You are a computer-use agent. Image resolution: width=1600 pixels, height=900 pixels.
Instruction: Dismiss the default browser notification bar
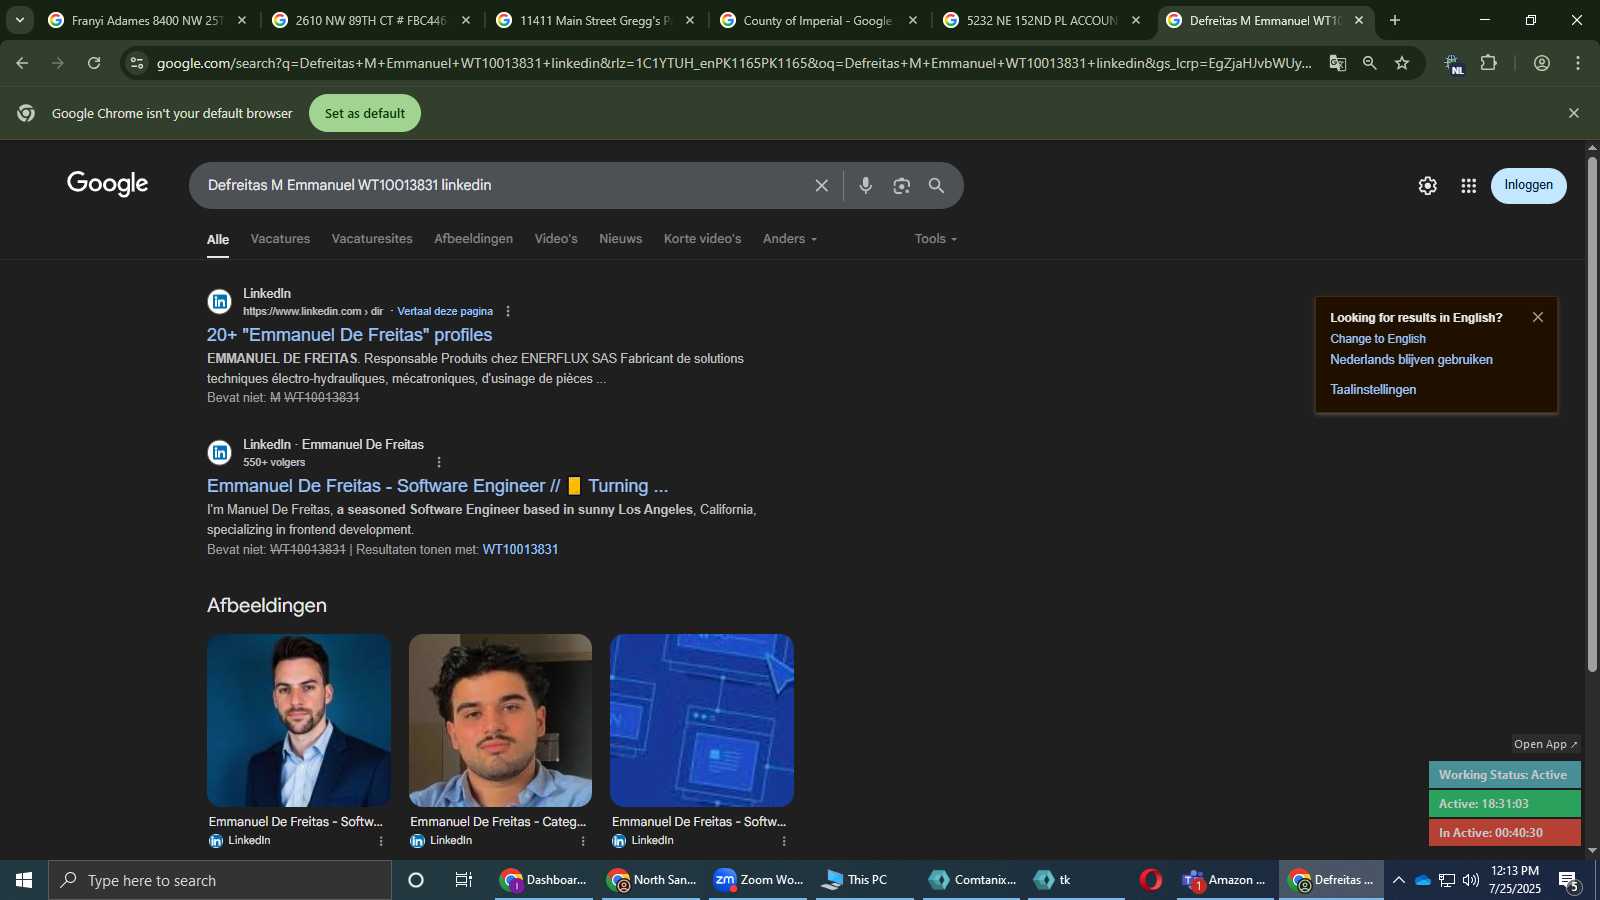1574,113
